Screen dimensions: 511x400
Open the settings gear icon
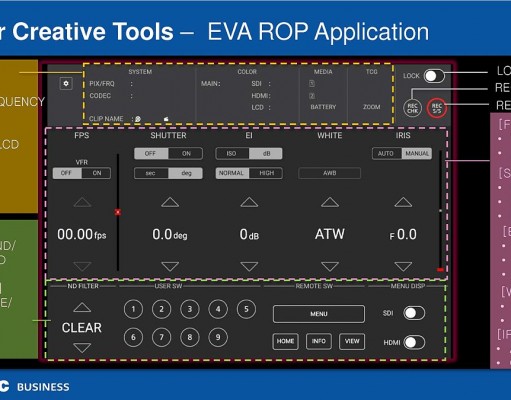click(66, 83)
